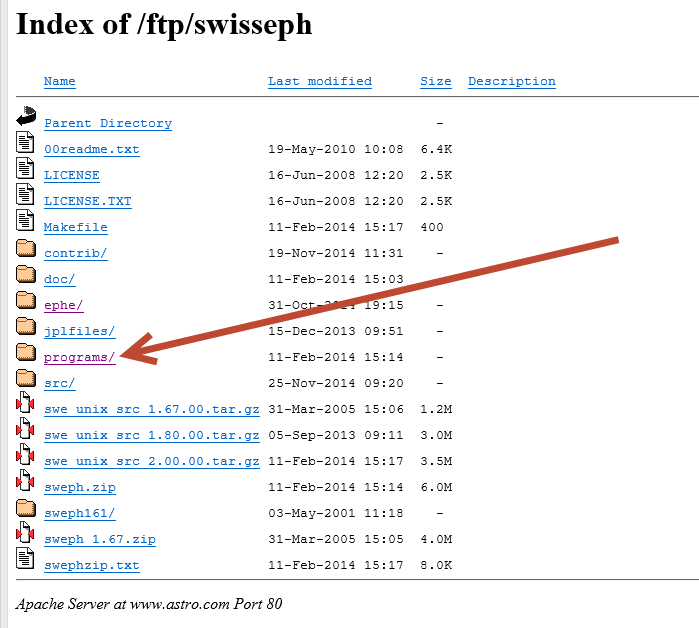Screen dimensions: 699x628
Task: Click the text file icon beside 00readme.txt
Action: tap(26, 143)
